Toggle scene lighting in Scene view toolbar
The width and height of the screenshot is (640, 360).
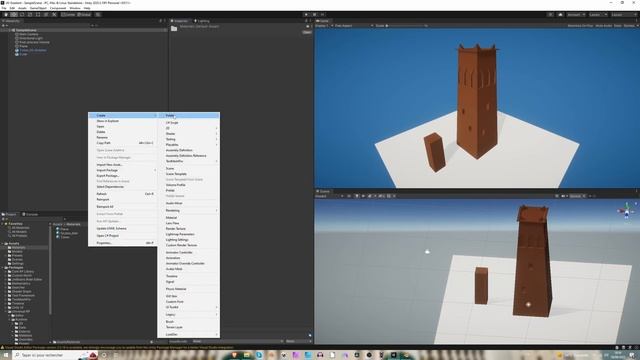[356, 196]
